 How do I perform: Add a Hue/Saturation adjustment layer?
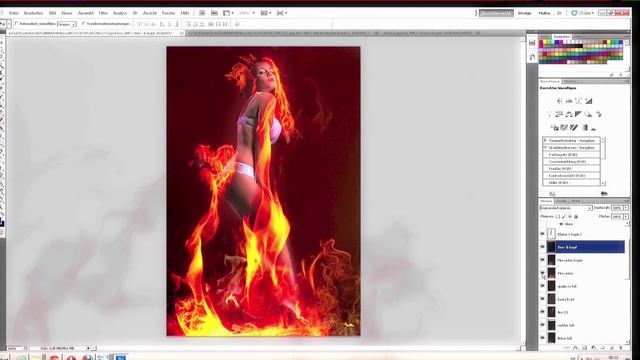(x=559, y=114)
